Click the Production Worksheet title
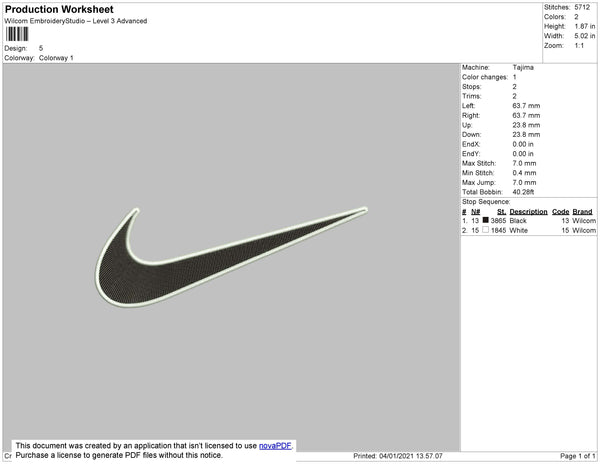 [59, 10]
